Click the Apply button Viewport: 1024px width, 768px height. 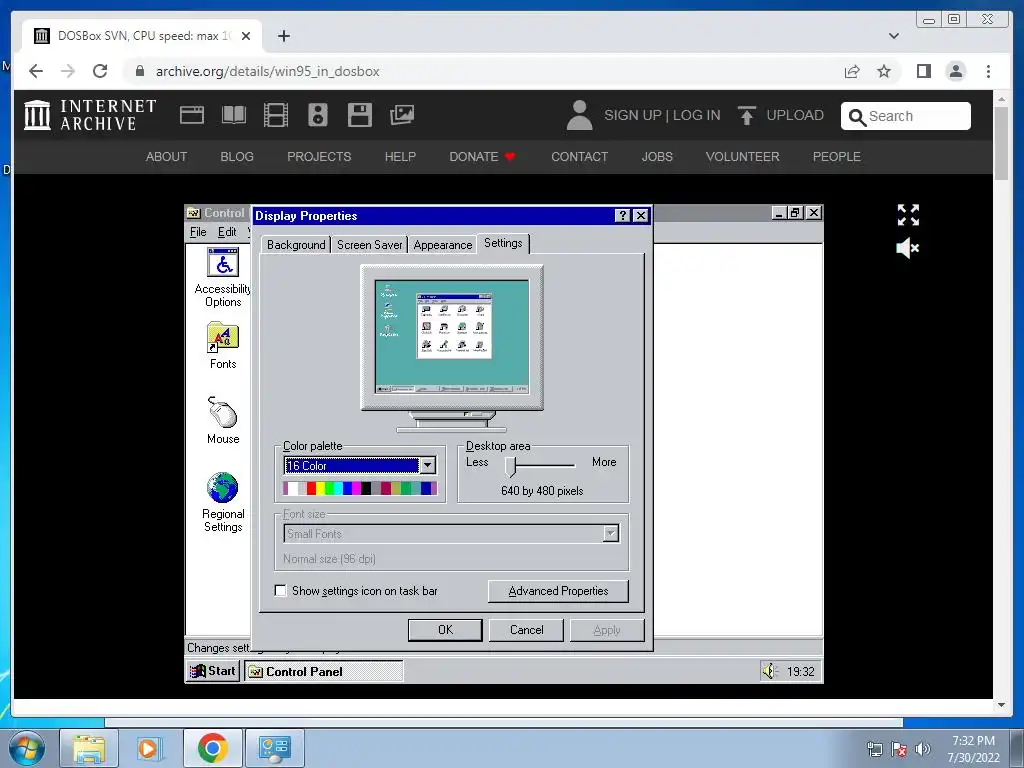tap(607, 630)
